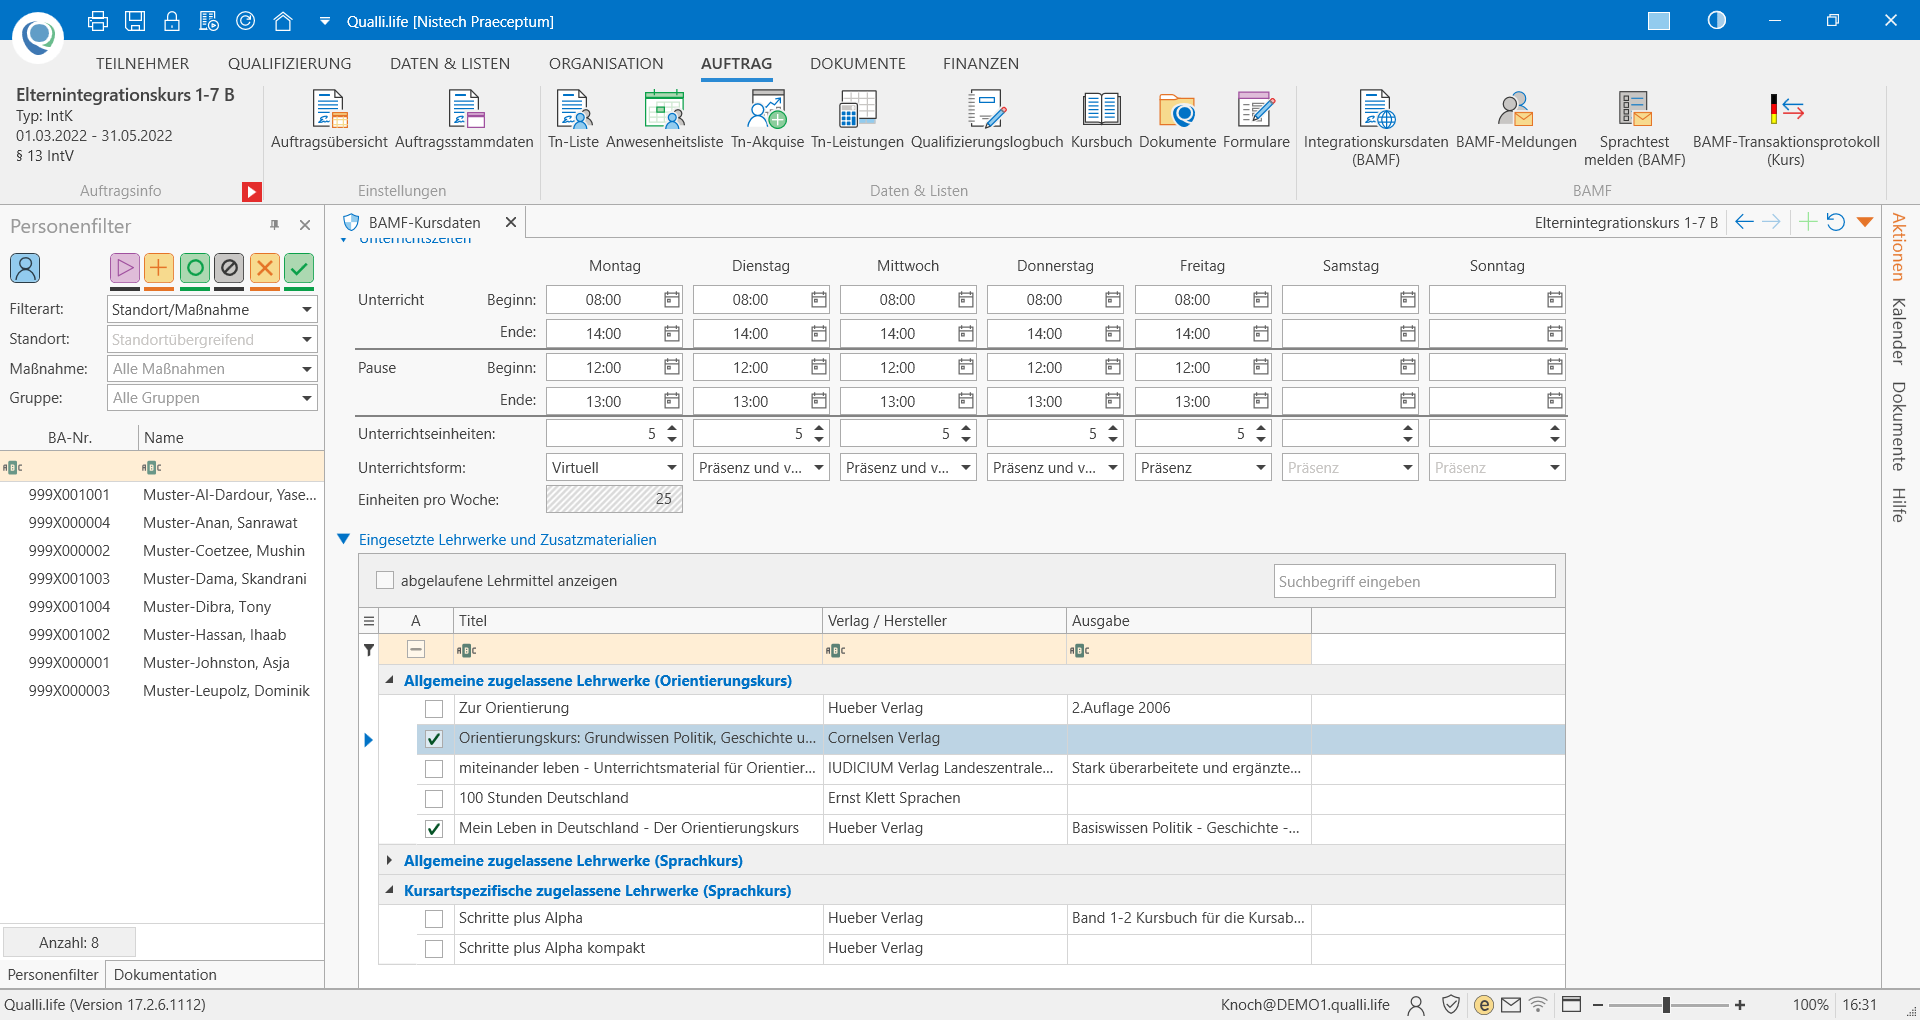Click the Suchbegriff eingeben search field
Viewport: 1920px width, 1020px height.
(1414, 581)
